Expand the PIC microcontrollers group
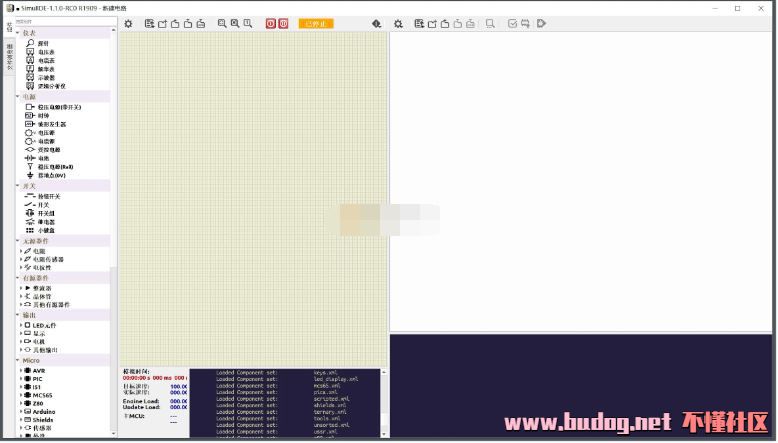Screen dimensions: 778x443 [21, 379]
